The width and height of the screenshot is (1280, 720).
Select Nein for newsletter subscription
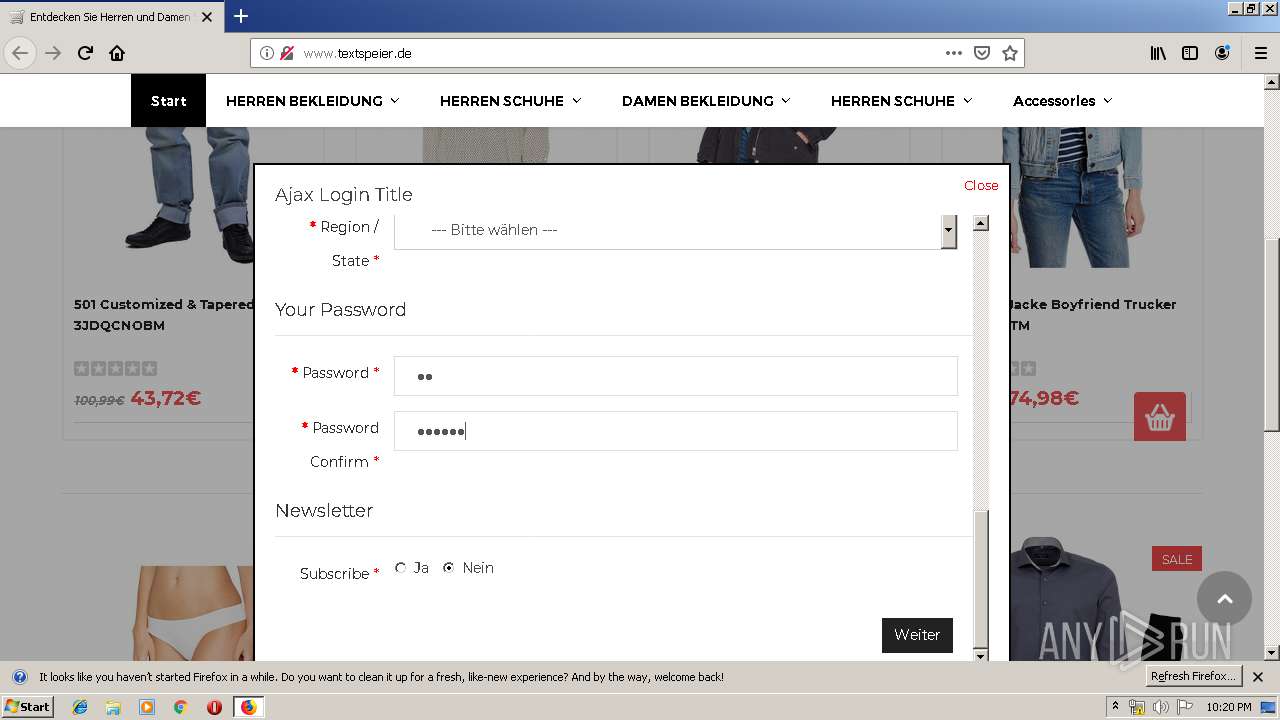(448, 568)
